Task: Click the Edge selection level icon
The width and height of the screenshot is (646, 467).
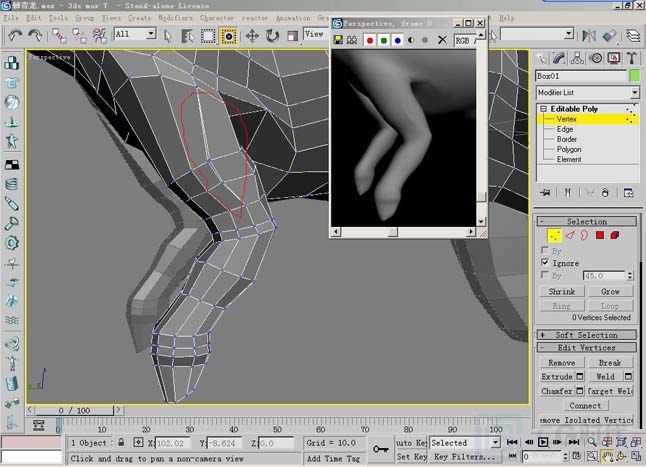Action: tap(570, 236)
